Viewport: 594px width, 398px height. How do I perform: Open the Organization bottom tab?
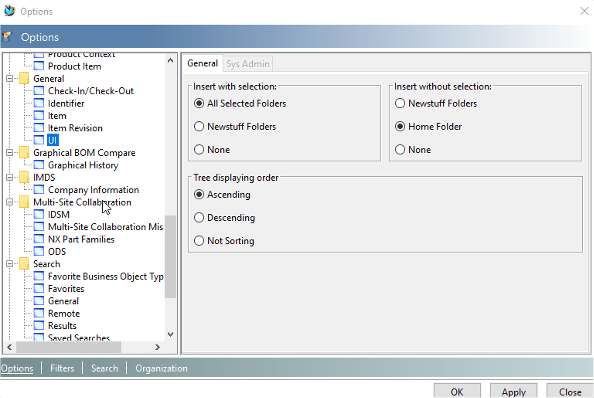(x=161, y=368)
